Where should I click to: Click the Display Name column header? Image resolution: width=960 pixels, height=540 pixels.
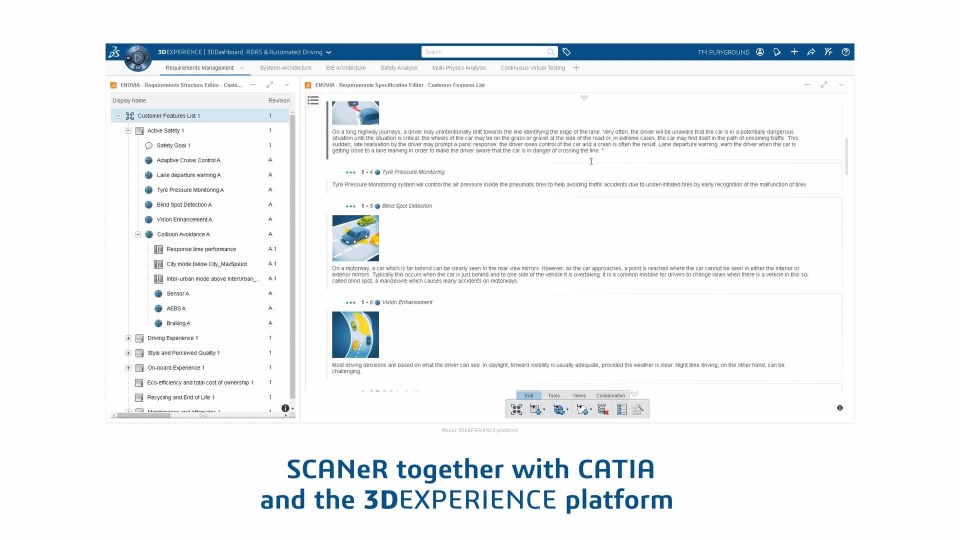129,100
